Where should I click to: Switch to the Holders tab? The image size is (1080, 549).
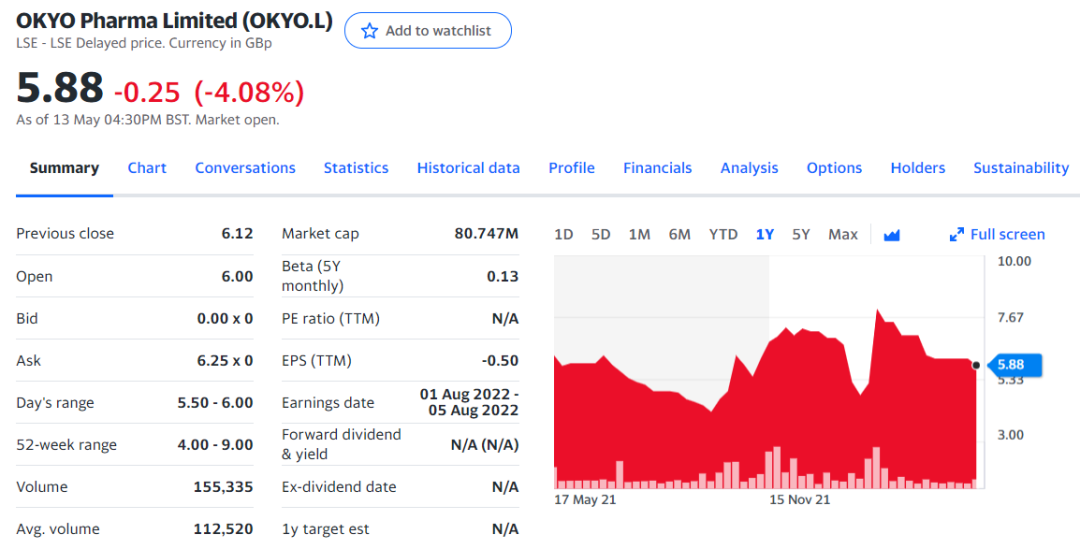(x=918, y=168)
